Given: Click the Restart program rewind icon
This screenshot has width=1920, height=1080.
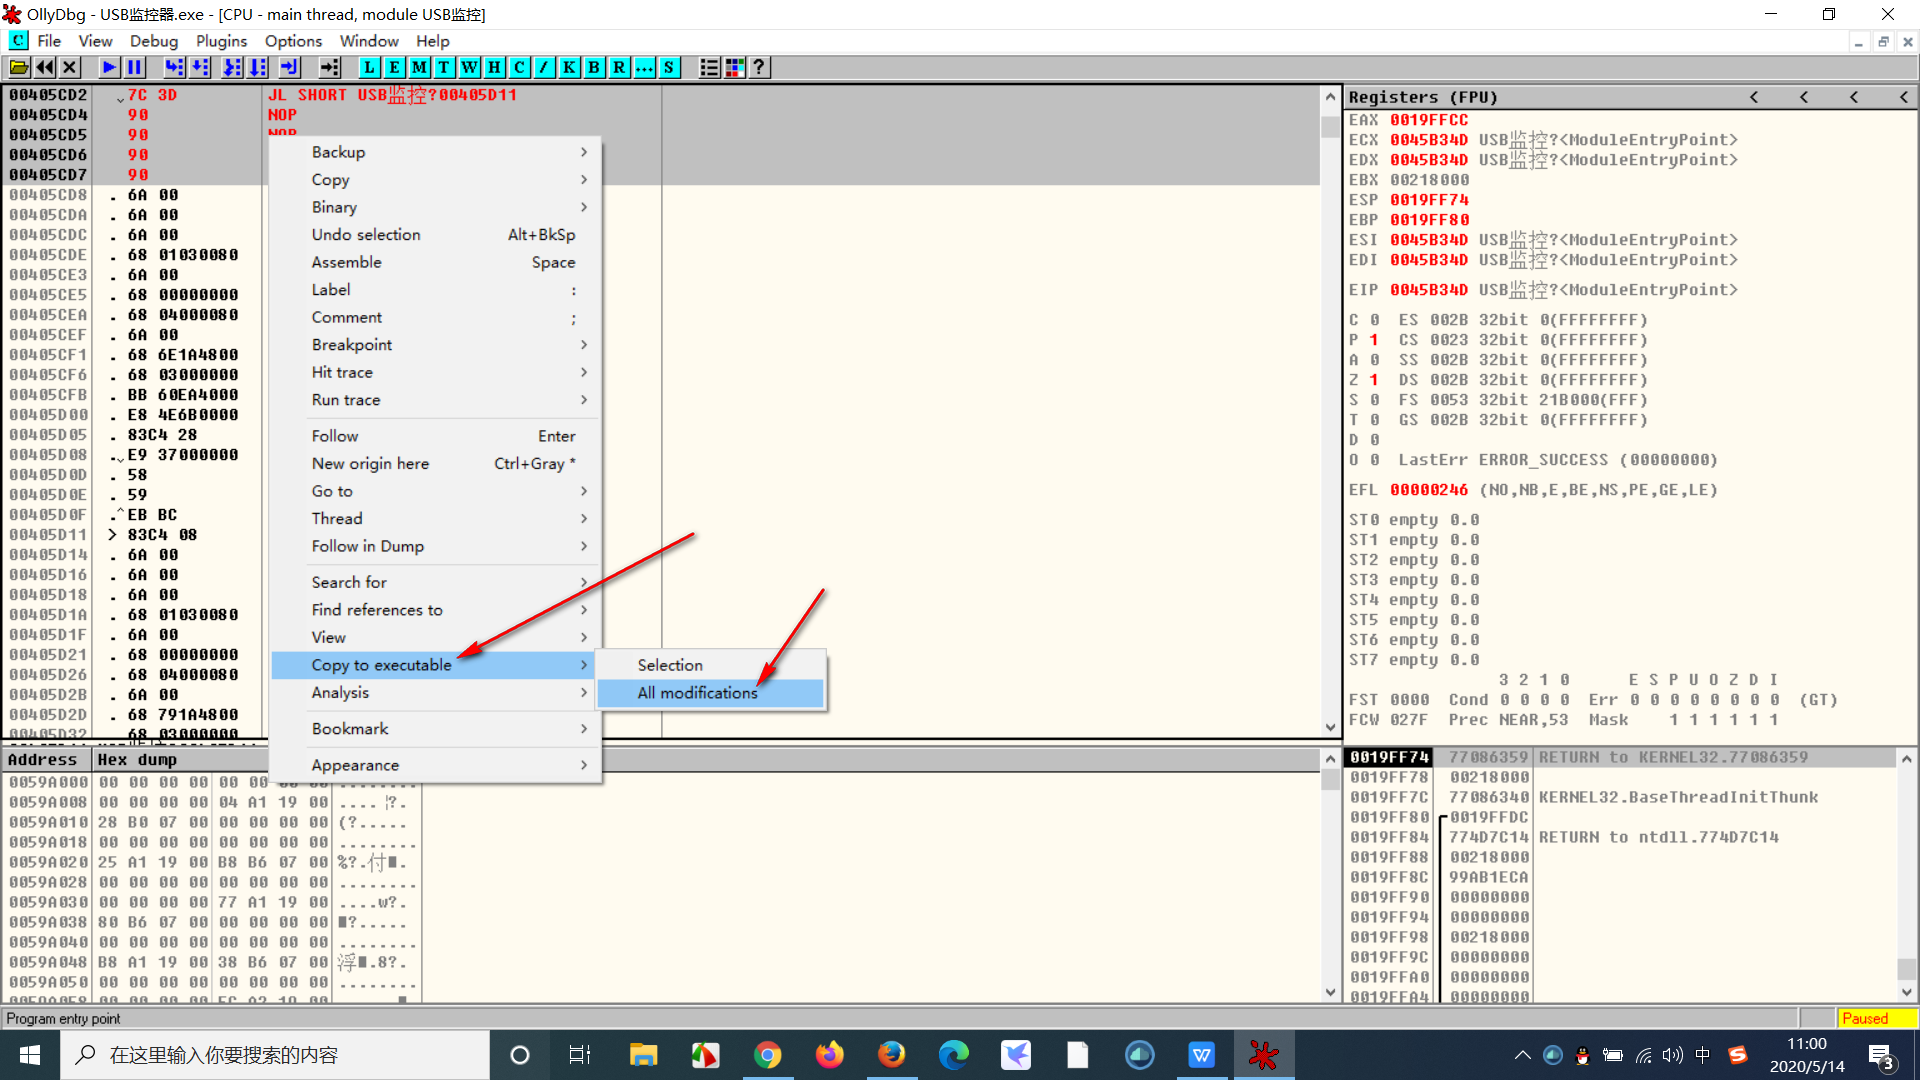Looking at the screenshot, I should click(45, 67).
